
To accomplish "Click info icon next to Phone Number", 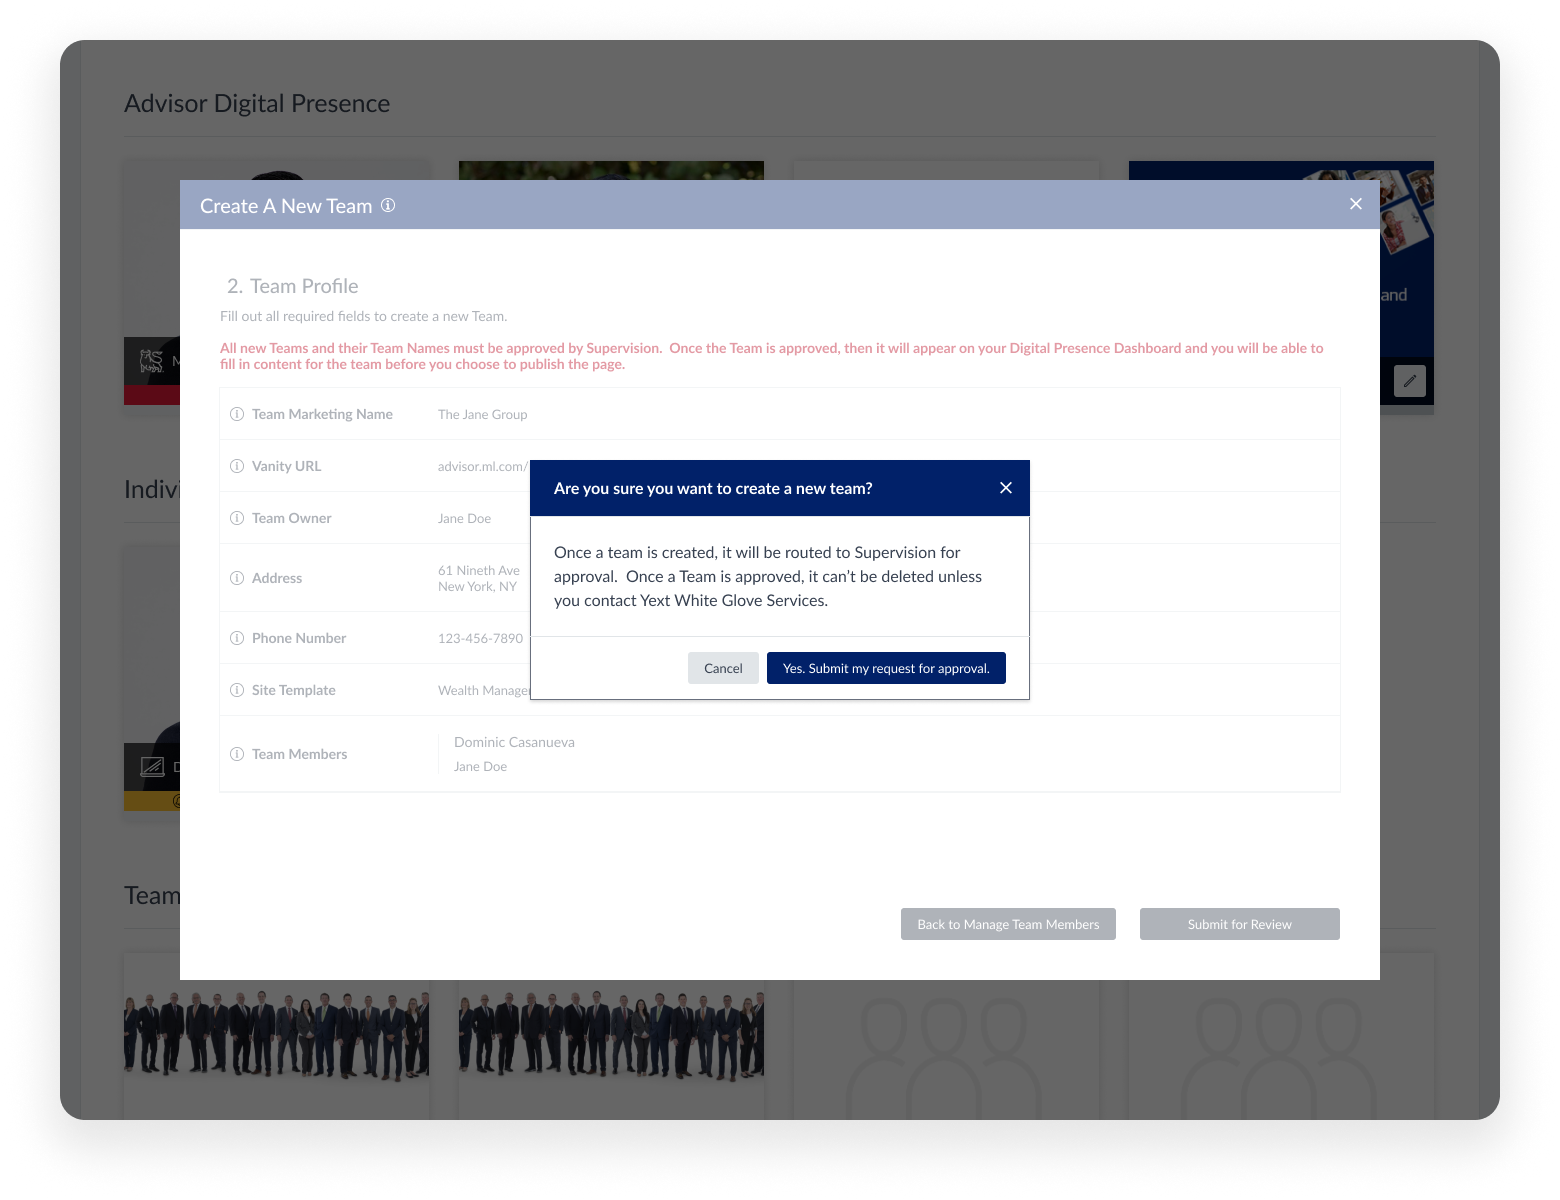I will (x=237, y=638).
